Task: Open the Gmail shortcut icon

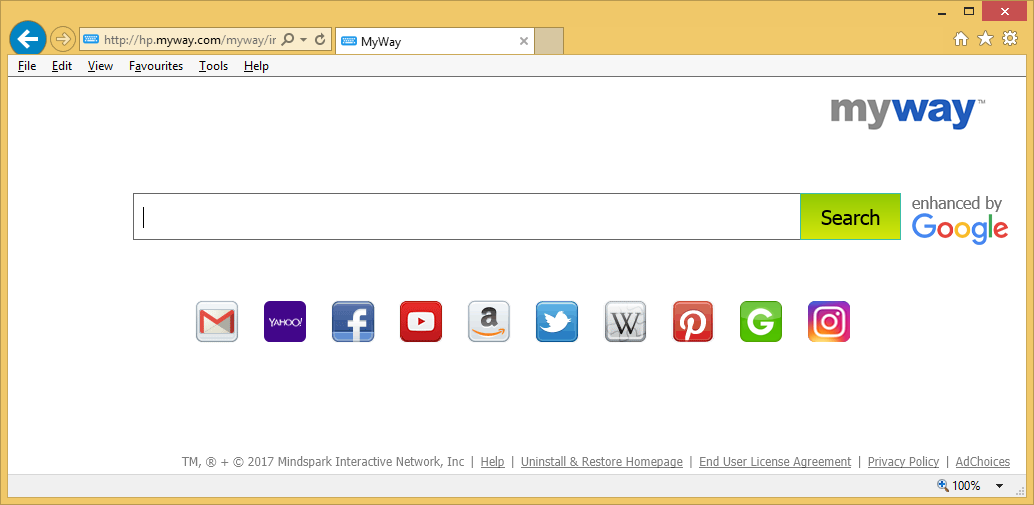Action: [217, 322]
